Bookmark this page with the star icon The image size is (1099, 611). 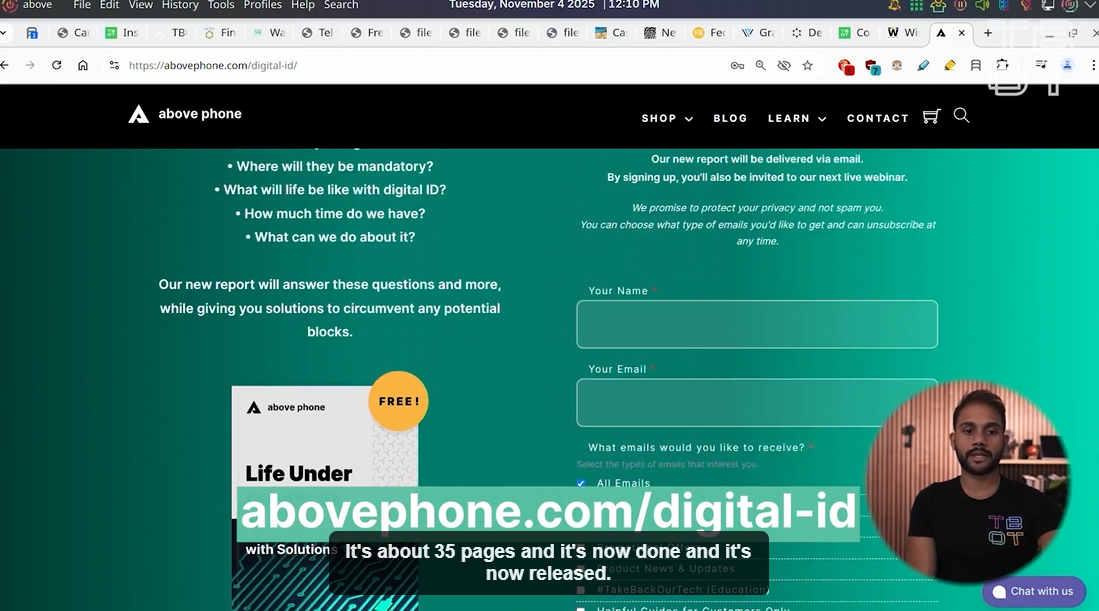tap(807, 65)
